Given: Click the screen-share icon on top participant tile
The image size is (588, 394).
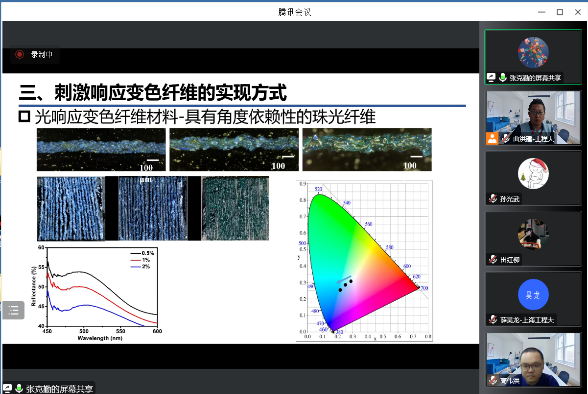Looking at the screenshot, I should pos(491,78).
